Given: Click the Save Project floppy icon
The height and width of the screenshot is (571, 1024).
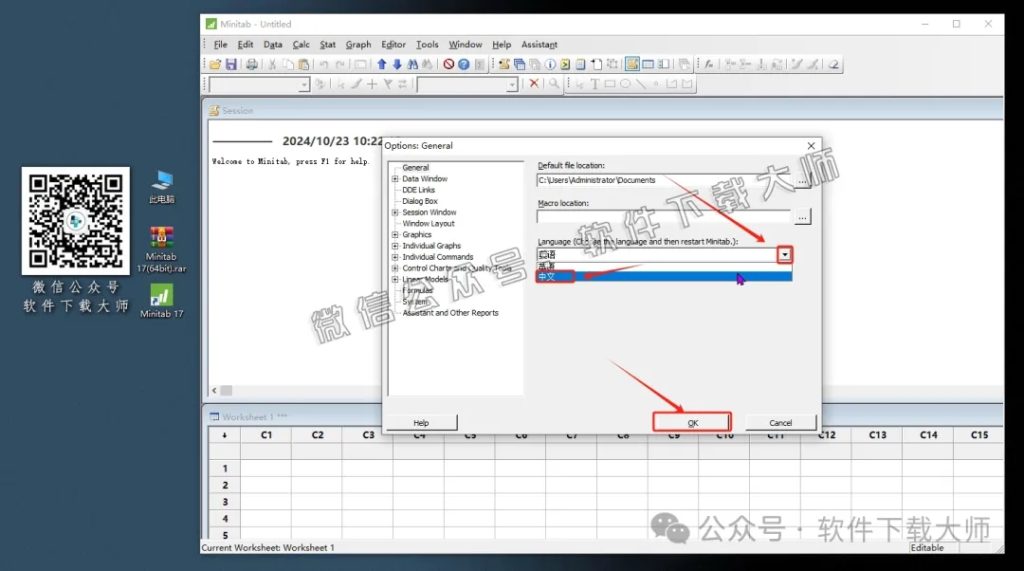Looking at the screenshot, I should pyautogui.click(x=231, y=64).
